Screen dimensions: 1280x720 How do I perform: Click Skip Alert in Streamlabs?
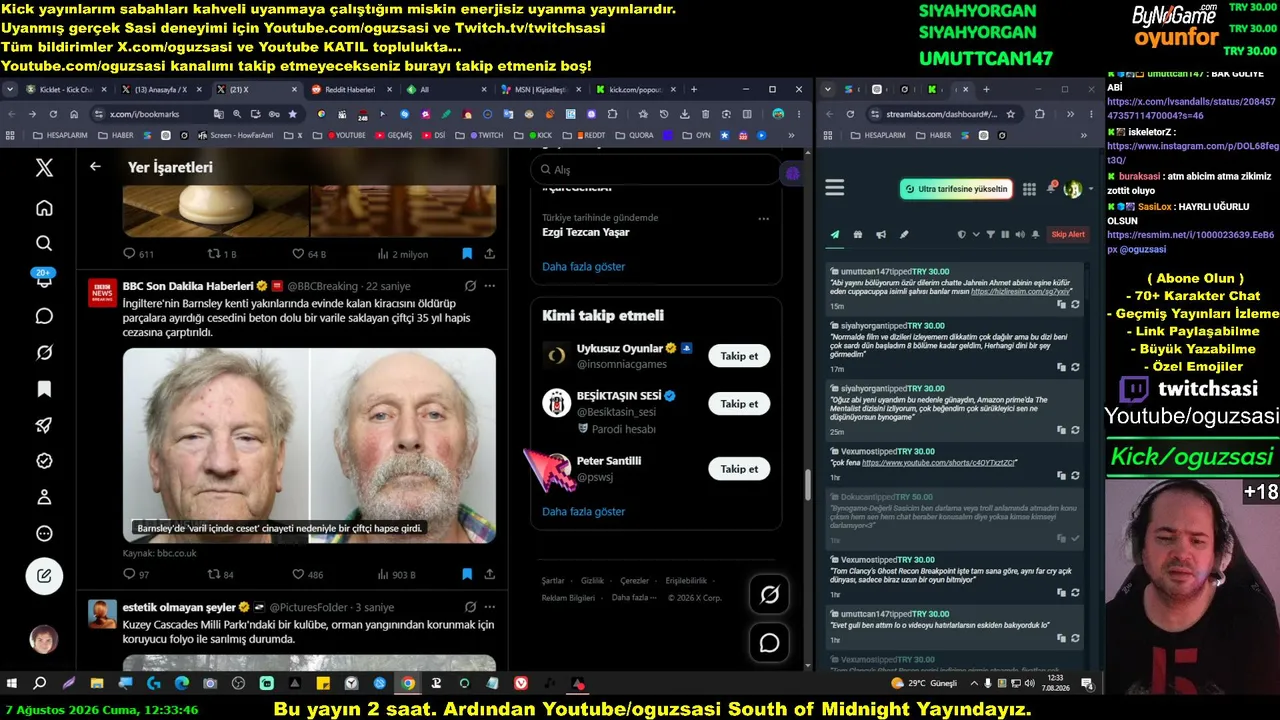pyautogui.click(x=1068, y=235)
